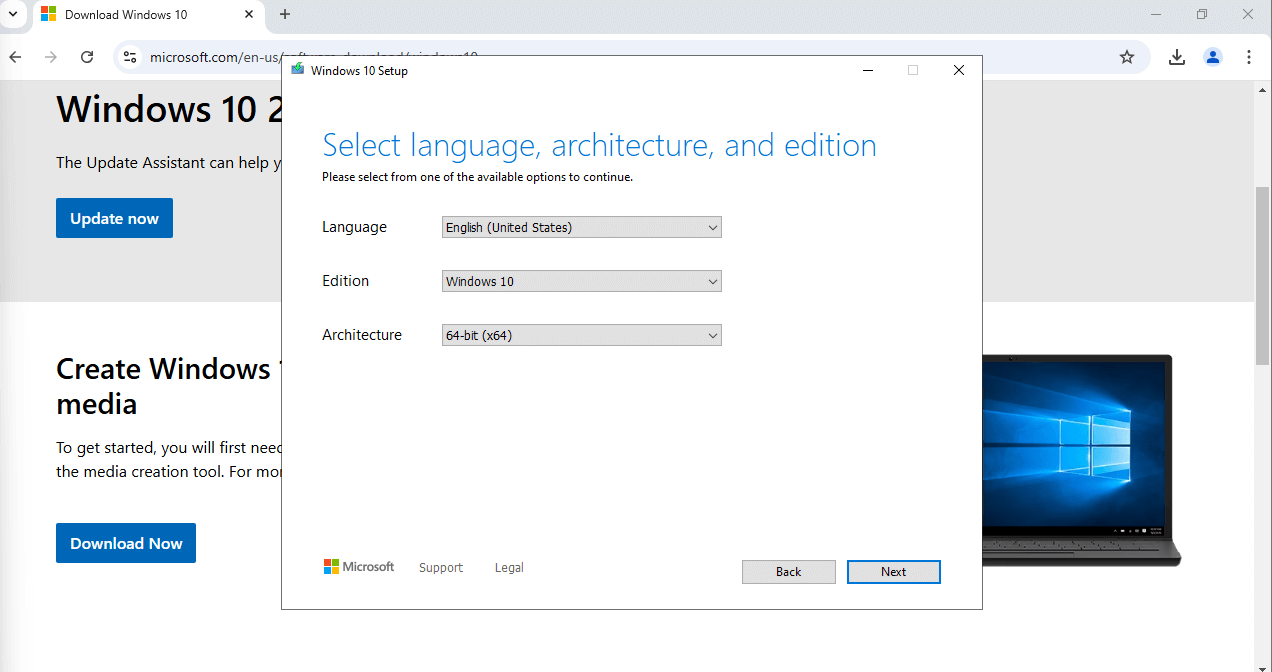
Task: Click the Next button in Setup
Action: (893, 572)
